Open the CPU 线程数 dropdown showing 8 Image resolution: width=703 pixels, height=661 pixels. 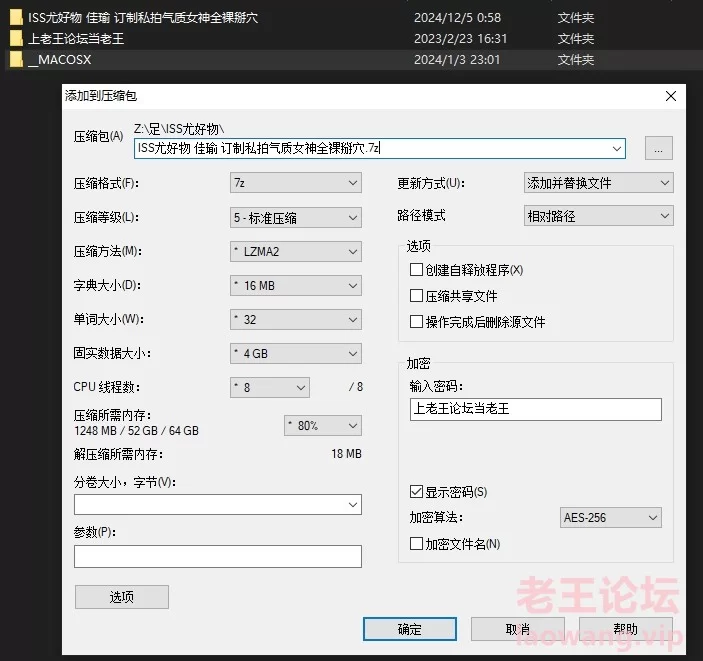(270, 387)
